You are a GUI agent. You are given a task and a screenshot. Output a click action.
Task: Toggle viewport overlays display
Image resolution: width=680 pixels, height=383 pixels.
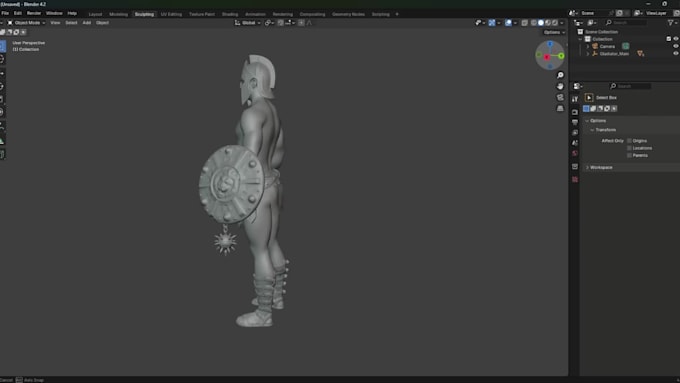point(508,23)
